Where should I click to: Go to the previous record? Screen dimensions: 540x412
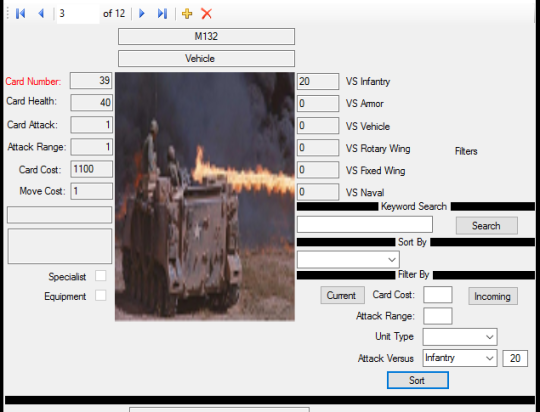coord(41,13)
